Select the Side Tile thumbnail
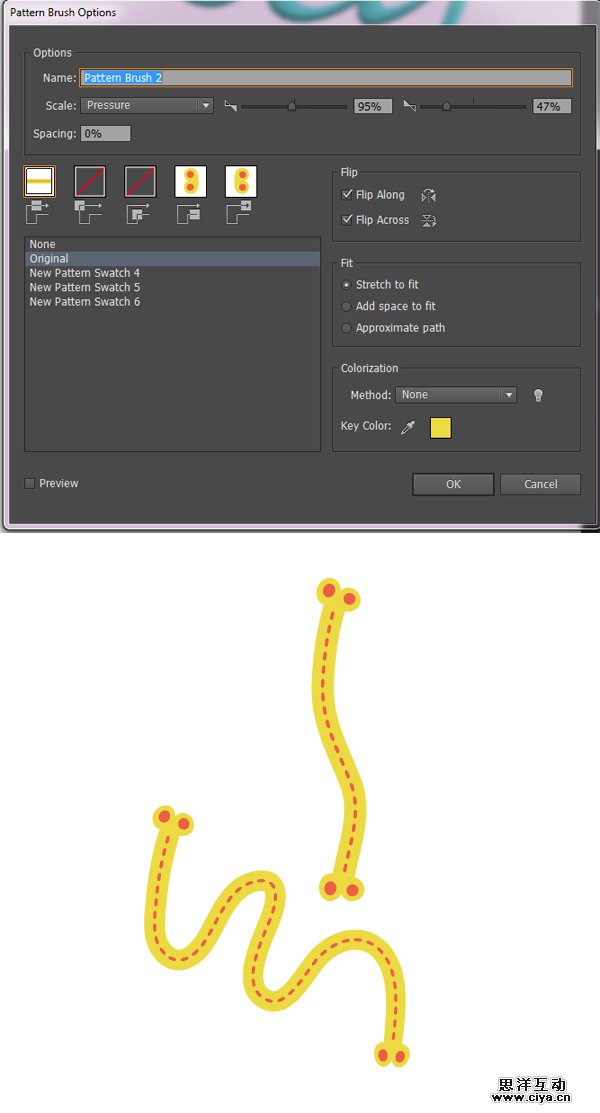Image resolution: width=600 pixels, height=1113 pixels. pyautogui.click(x=40, y=182)
